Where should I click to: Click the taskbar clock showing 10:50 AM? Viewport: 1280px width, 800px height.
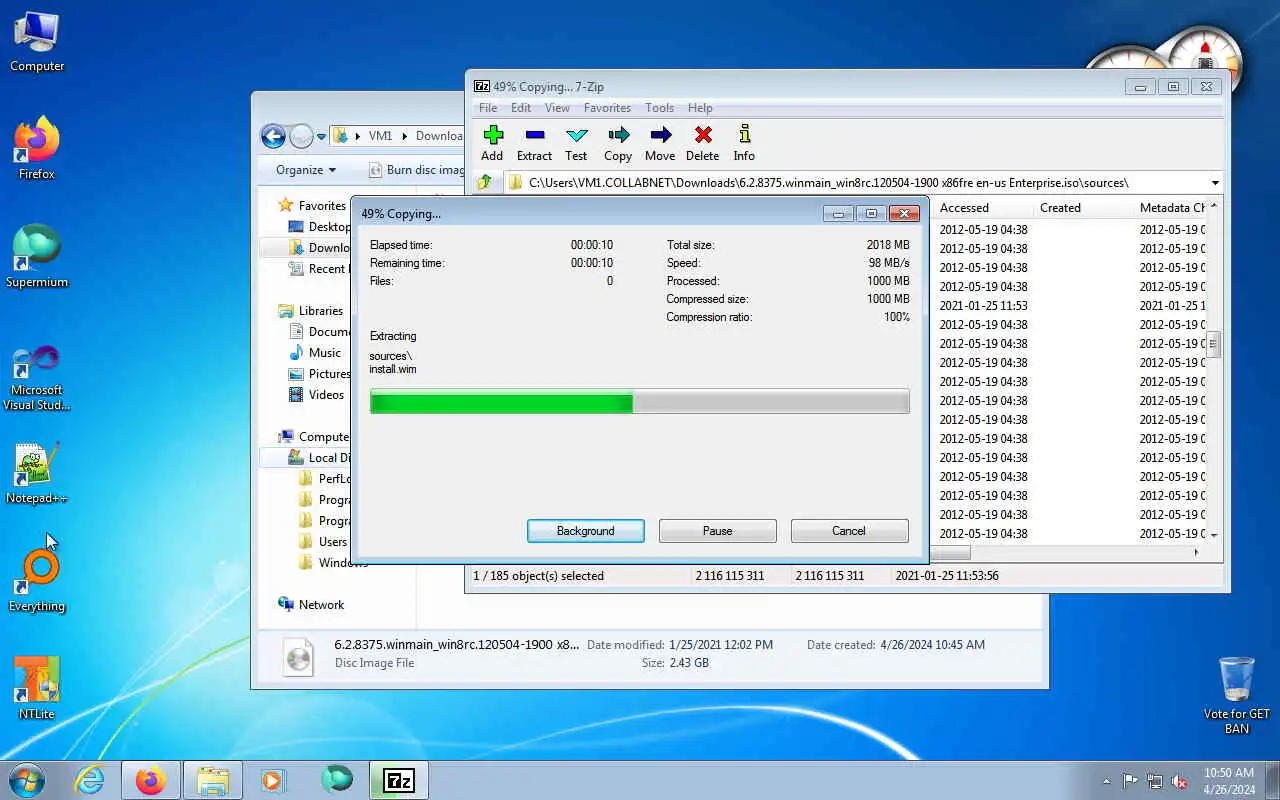(1229, 781)
